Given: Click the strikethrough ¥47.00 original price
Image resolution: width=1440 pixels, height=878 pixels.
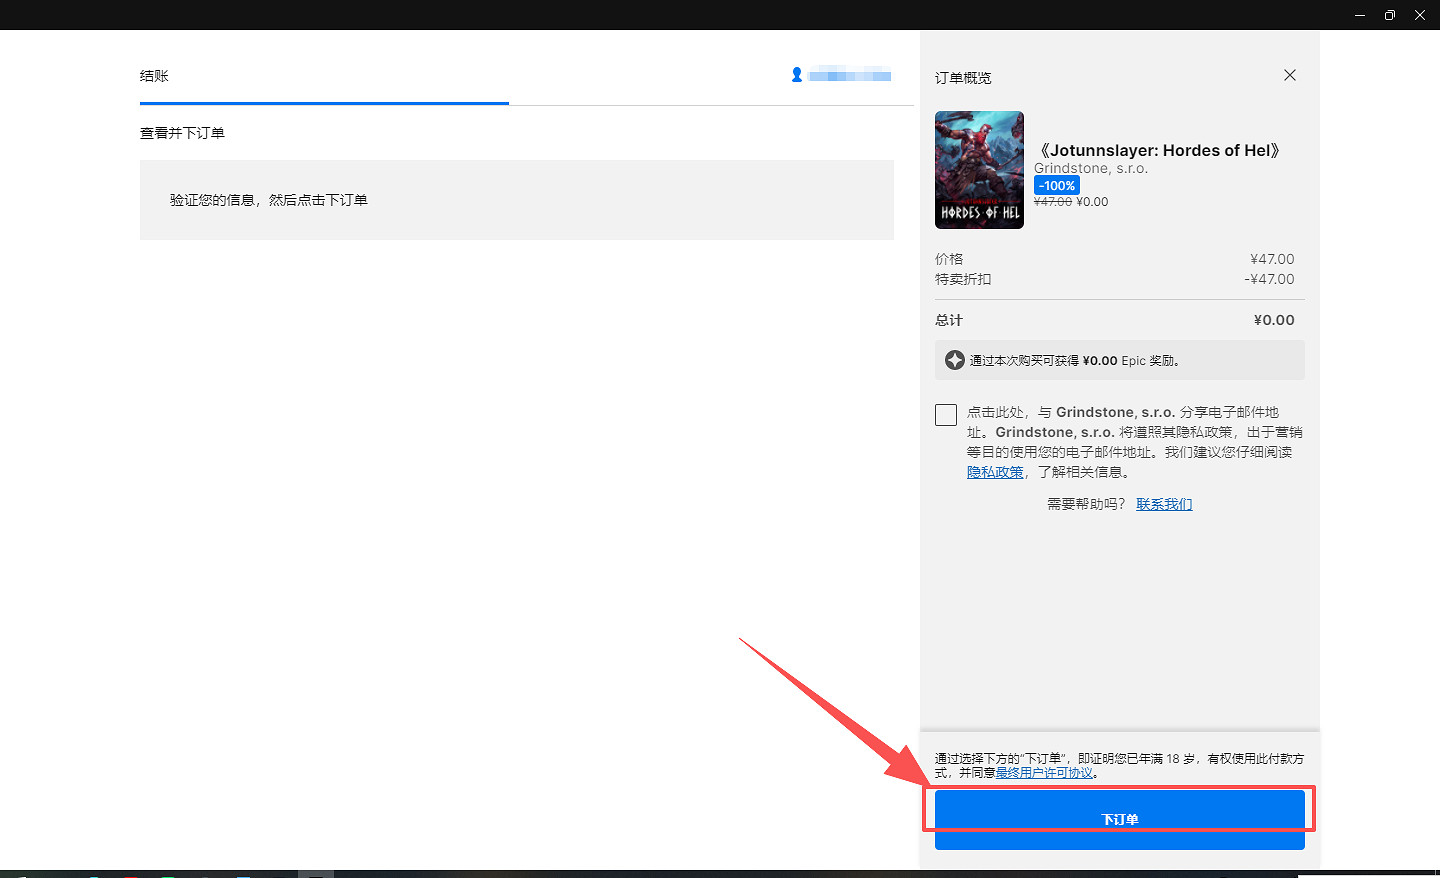Looking at the screenshot, I should click(x=1052, y=202).
